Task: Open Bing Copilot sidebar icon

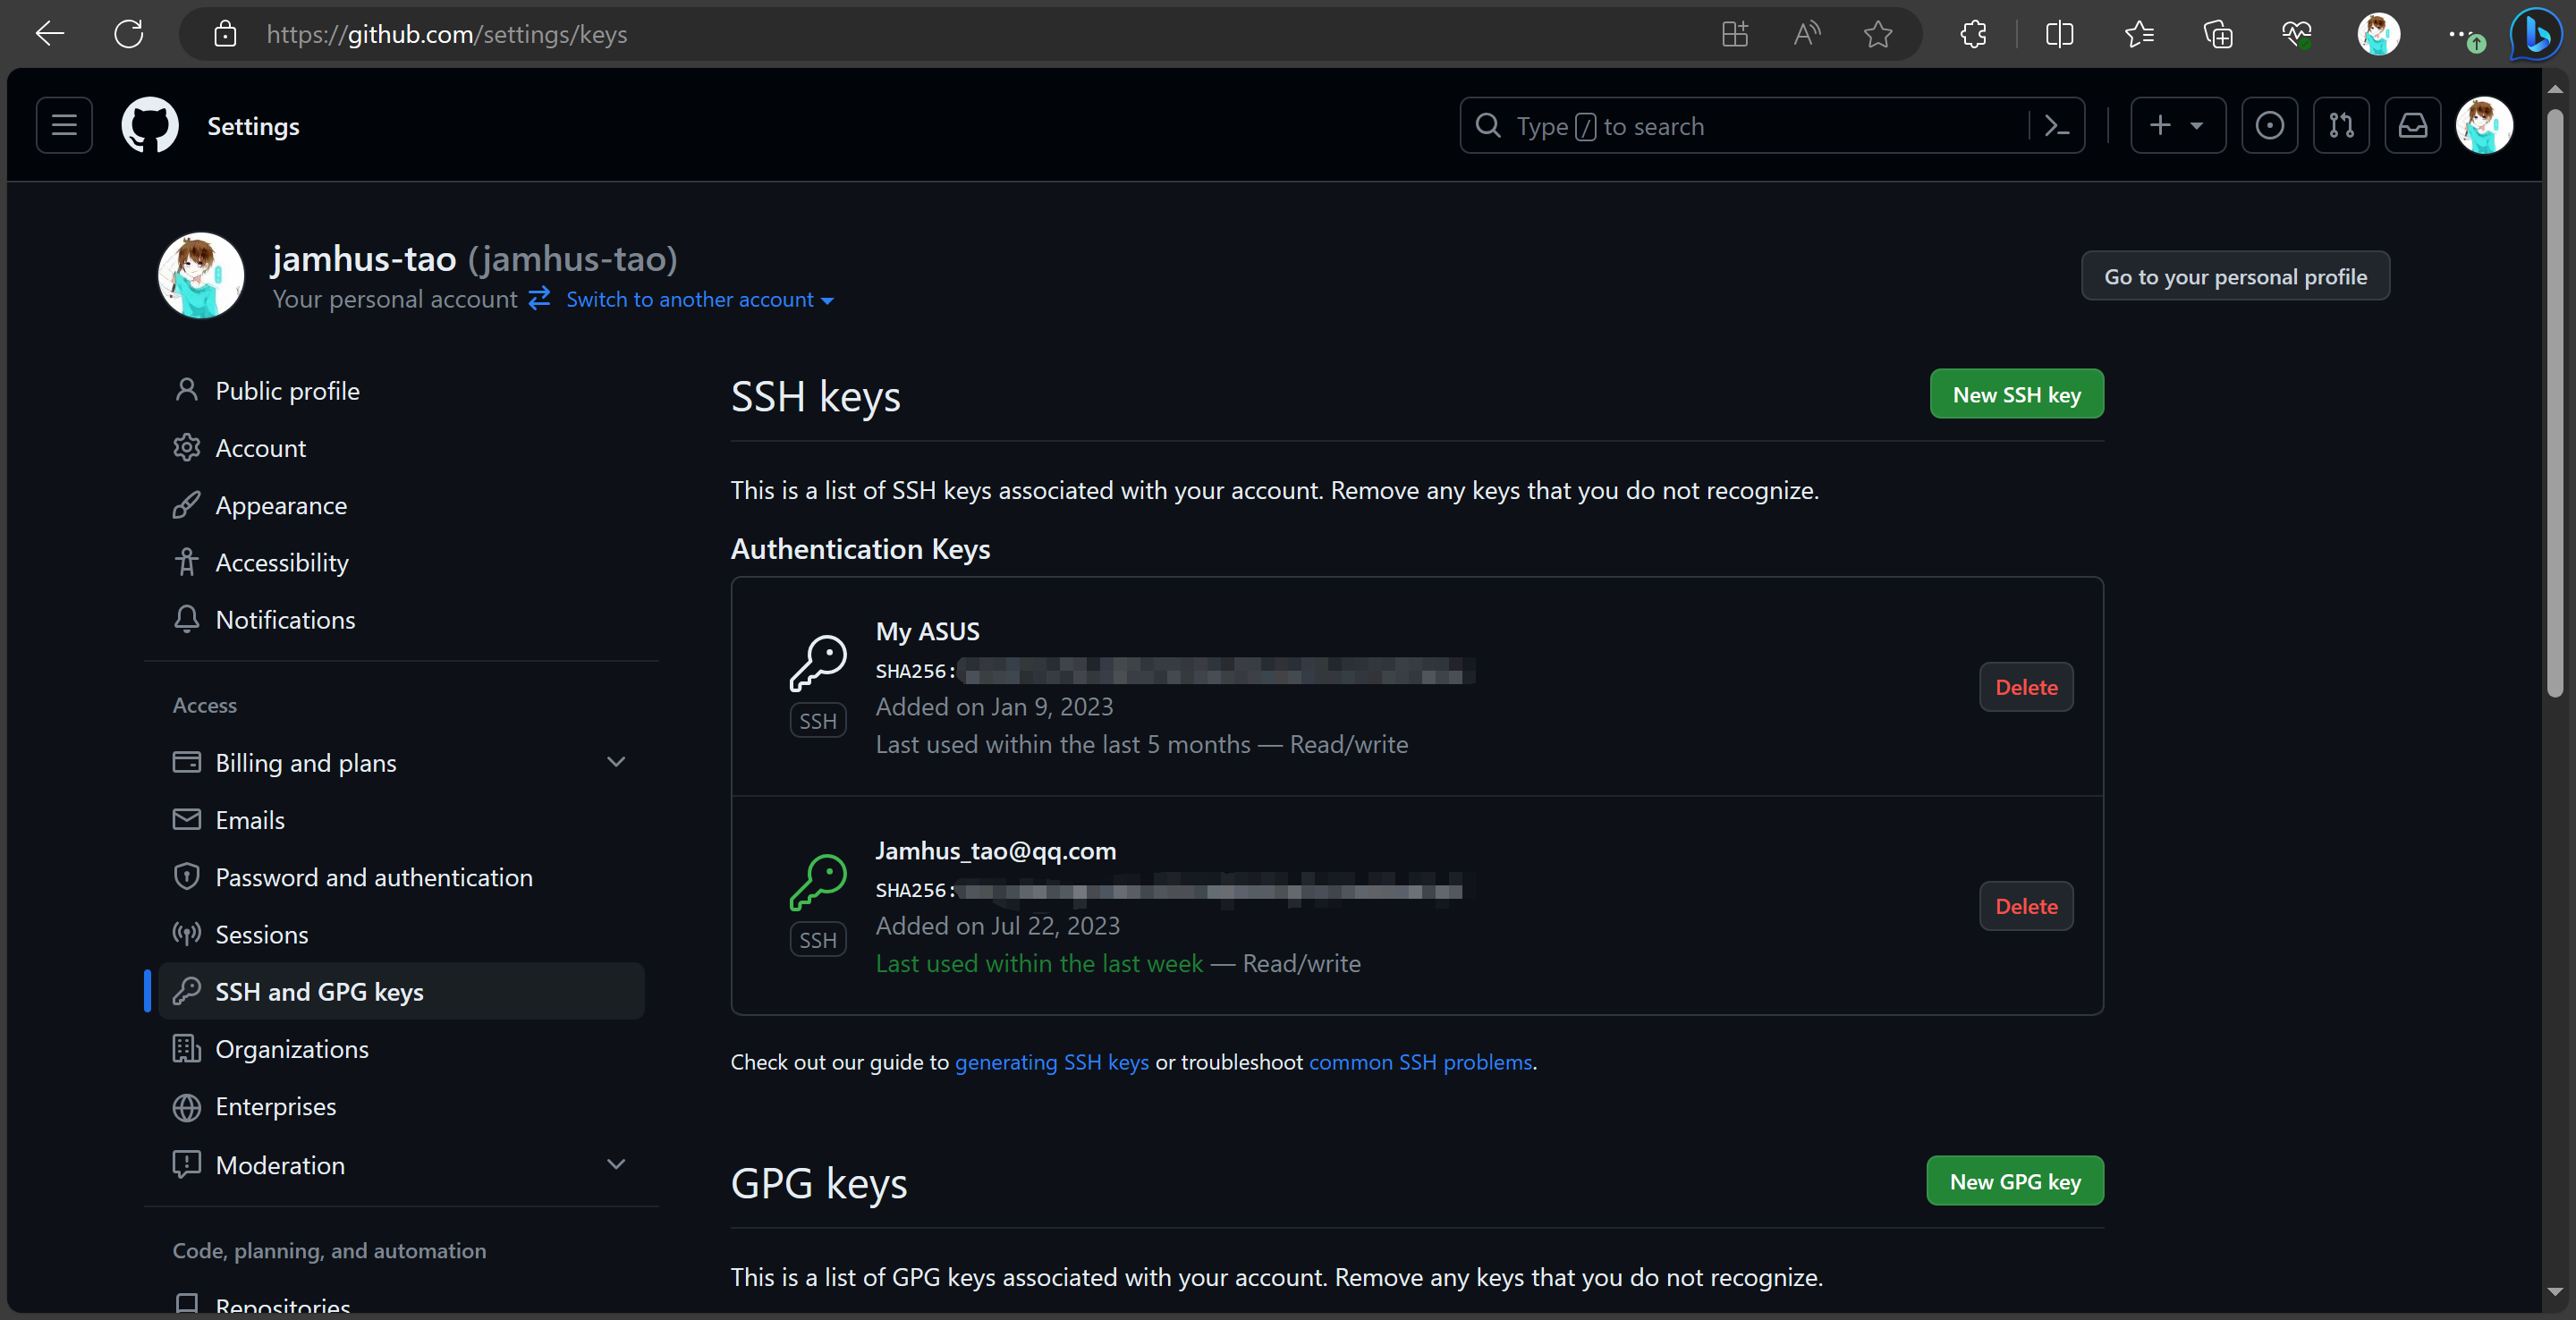Action: click(2536, 34)
